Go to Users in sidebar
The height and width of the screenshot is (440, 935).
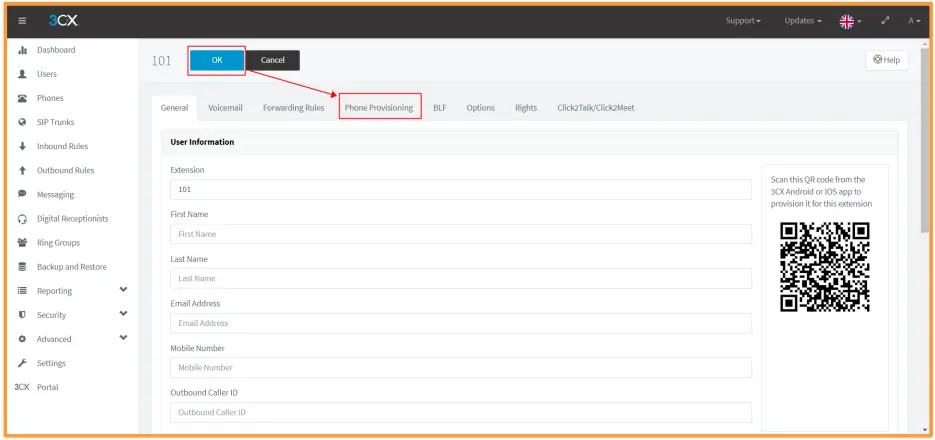47,74
